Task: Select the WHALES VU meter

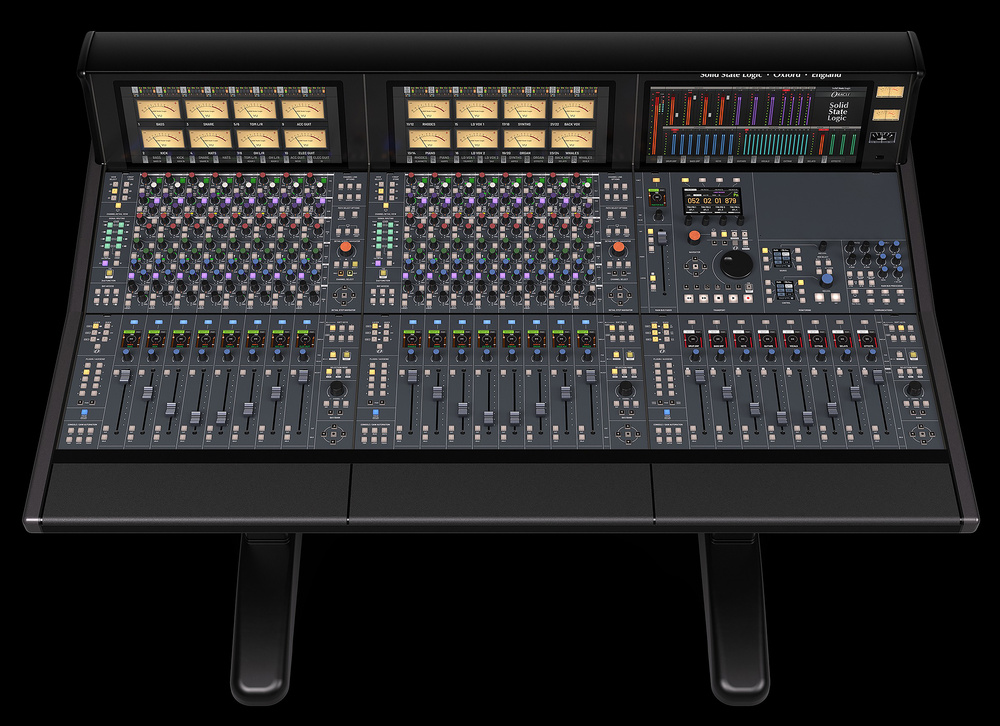Action: 570,139
